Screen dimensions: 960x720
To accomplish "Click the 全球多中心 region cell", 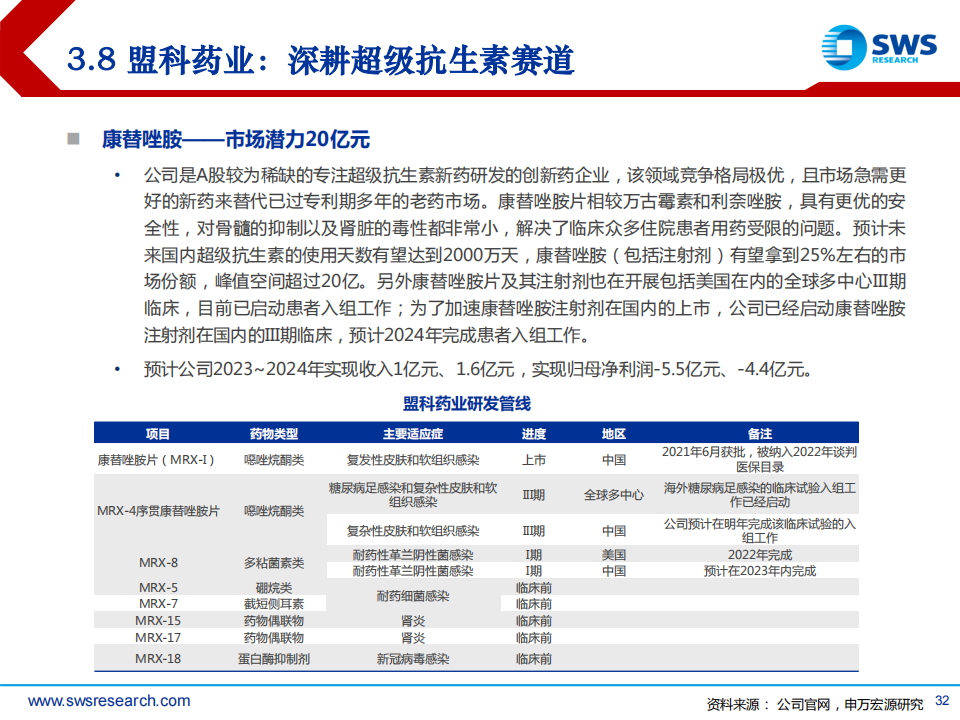I will coord(613,495).
